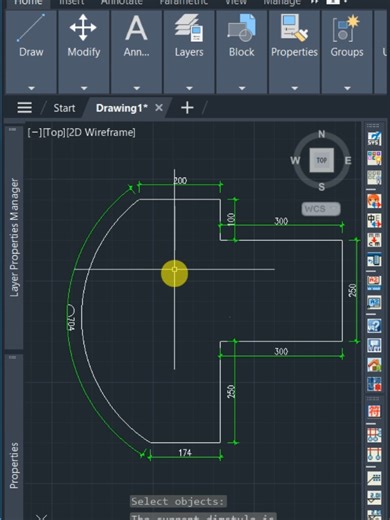
Task: Open the collapsed Properties palette on left
Action: 14,465
